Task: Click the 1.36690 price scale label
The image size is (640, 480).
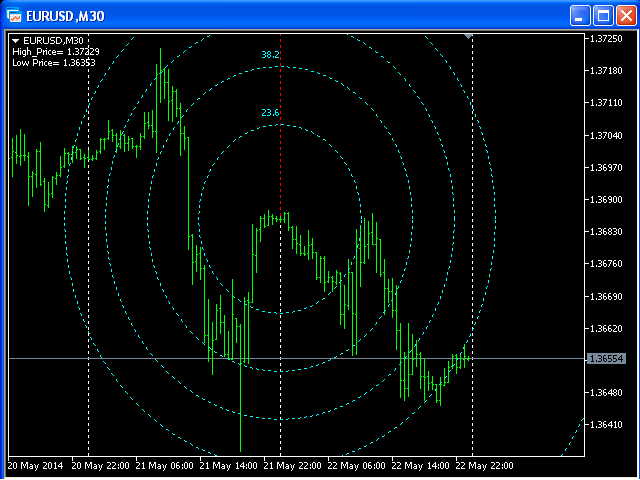Action: (x=607, y=296)
